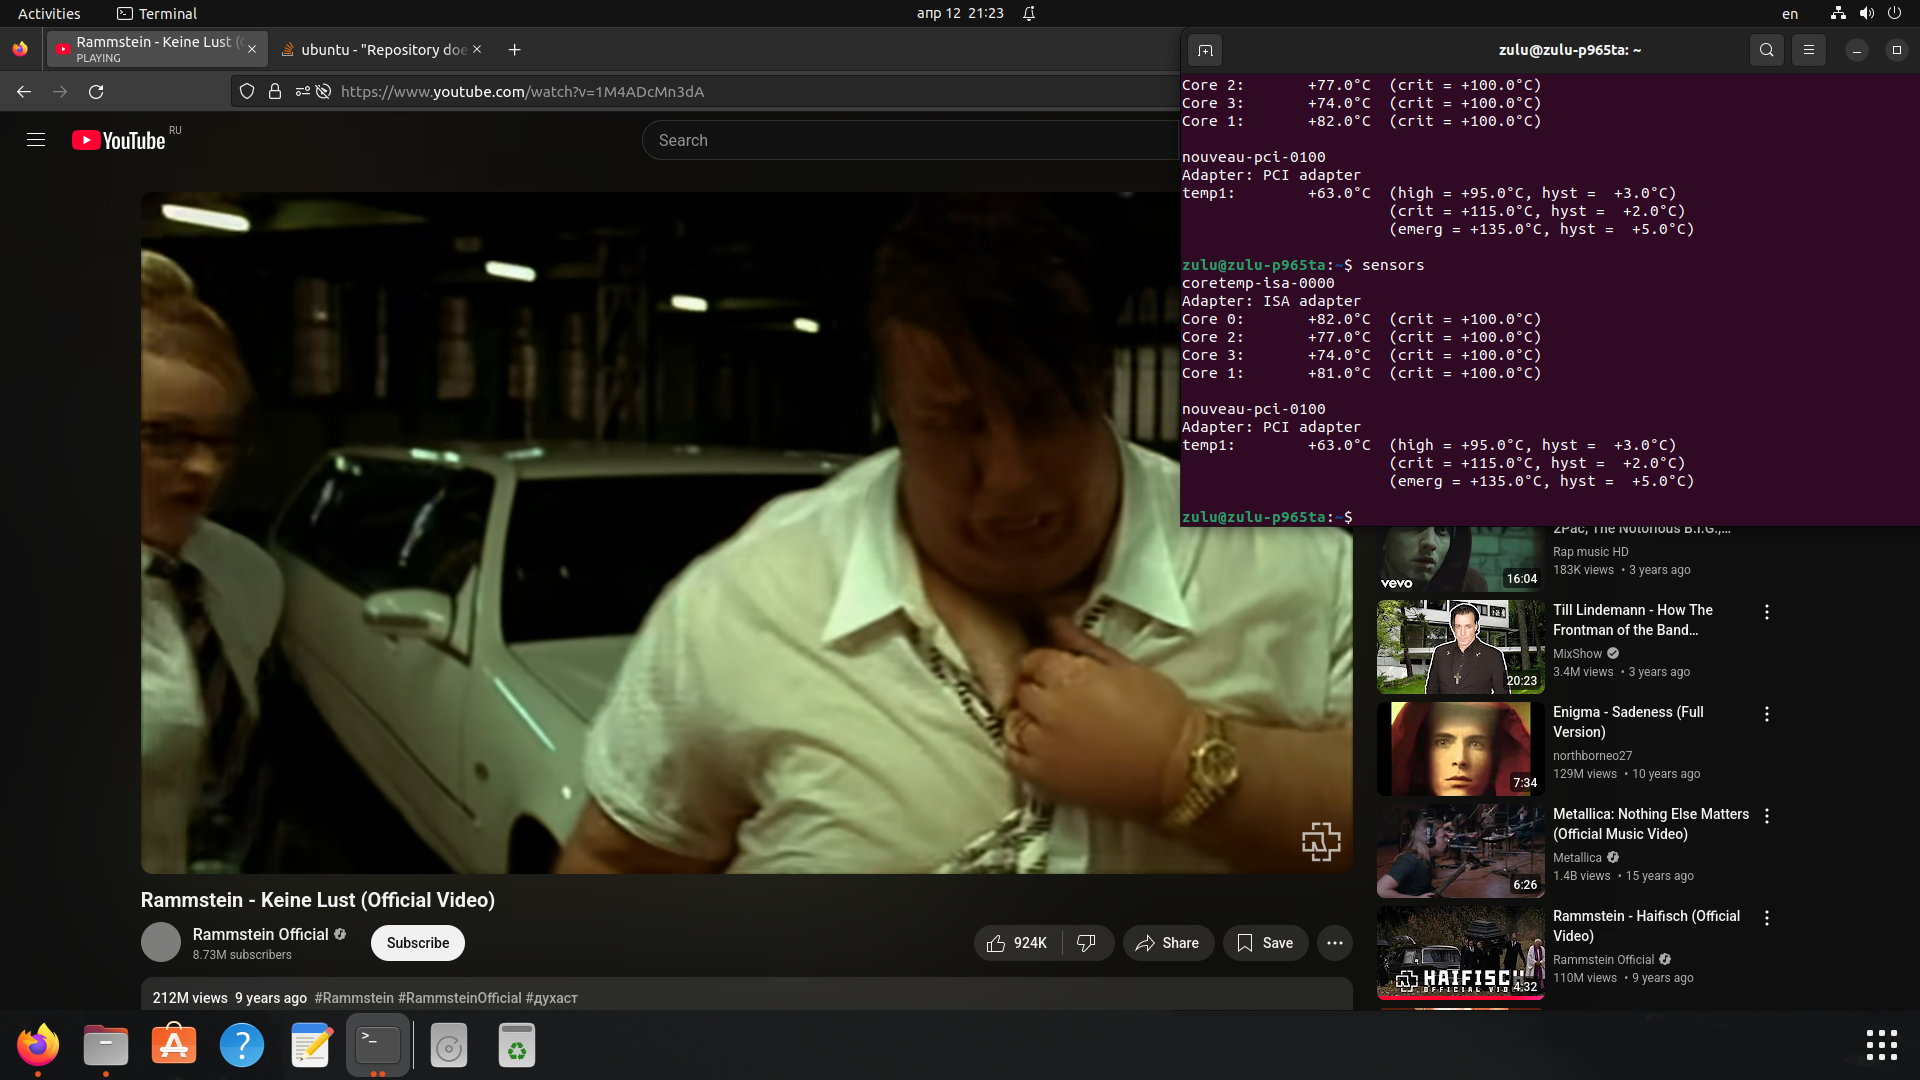
Task: Open the Activities overview
Action: click(49, 14)
